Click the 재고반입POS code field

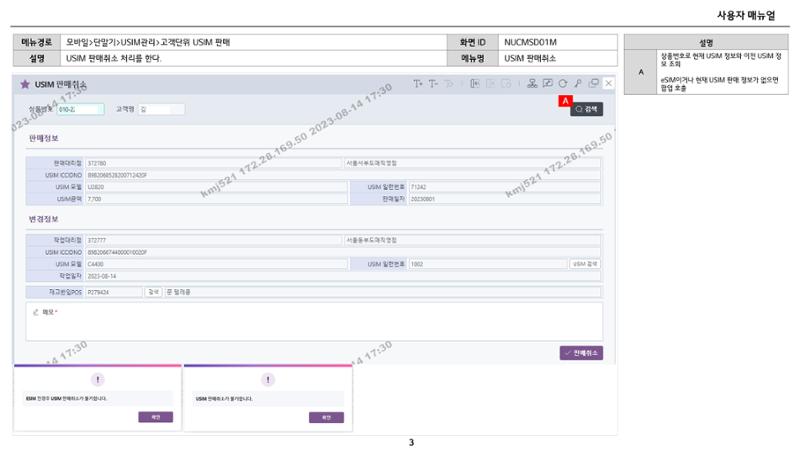(x=114, y=292)
